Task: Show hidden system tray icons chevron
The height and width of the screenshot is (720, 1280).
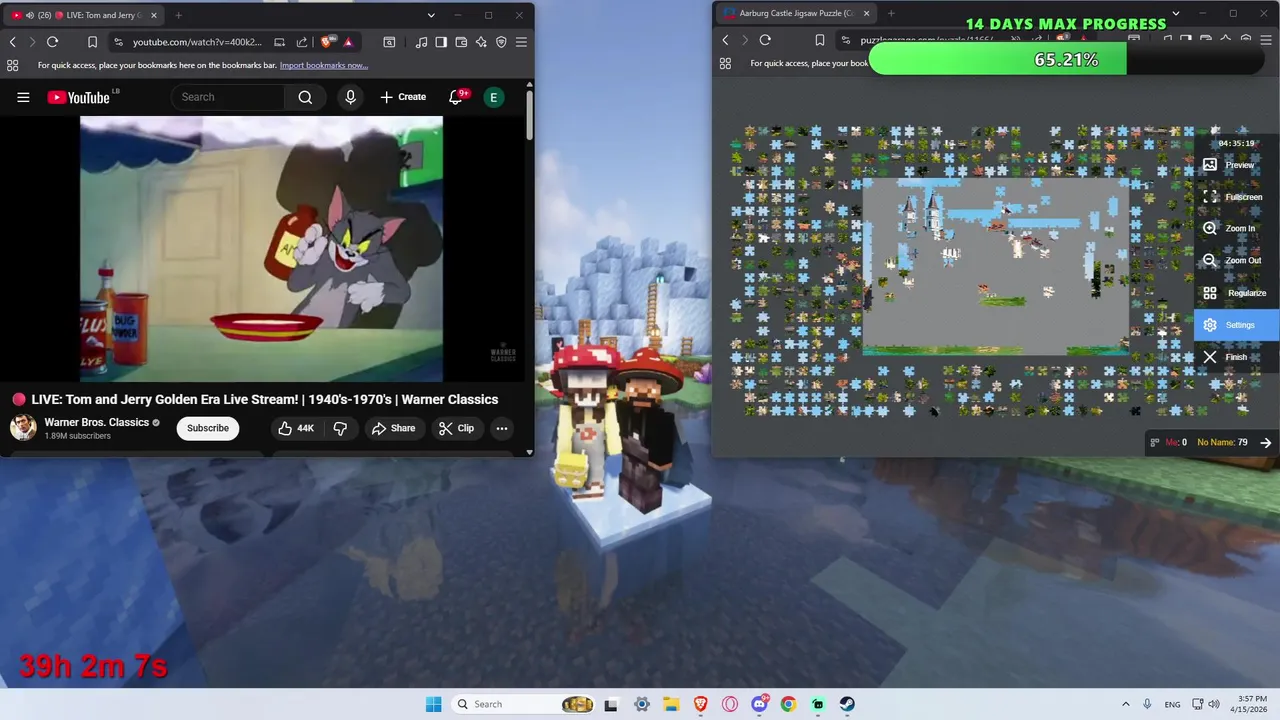Action: coord(1125,704)
